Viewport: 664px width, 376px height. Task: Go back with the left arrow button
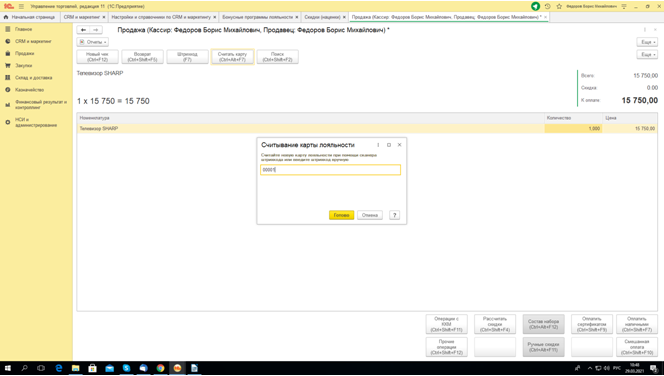[x=83, y=30]
